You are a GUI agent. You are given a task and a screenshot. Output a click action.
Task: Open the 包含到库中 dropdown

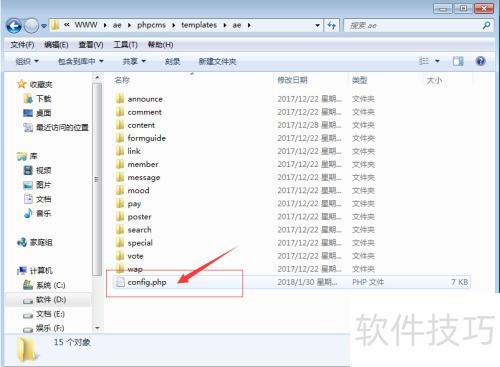[81, 61]
